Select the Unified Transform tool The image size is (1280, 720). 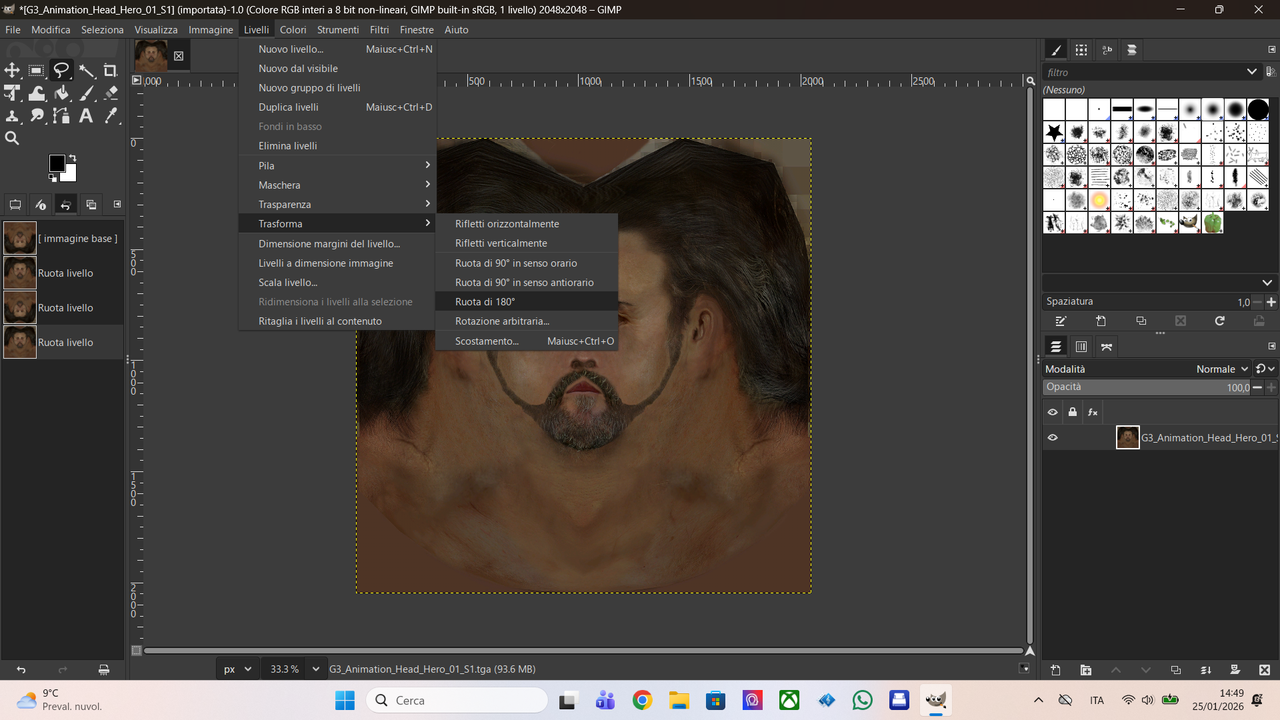(12, 93)
